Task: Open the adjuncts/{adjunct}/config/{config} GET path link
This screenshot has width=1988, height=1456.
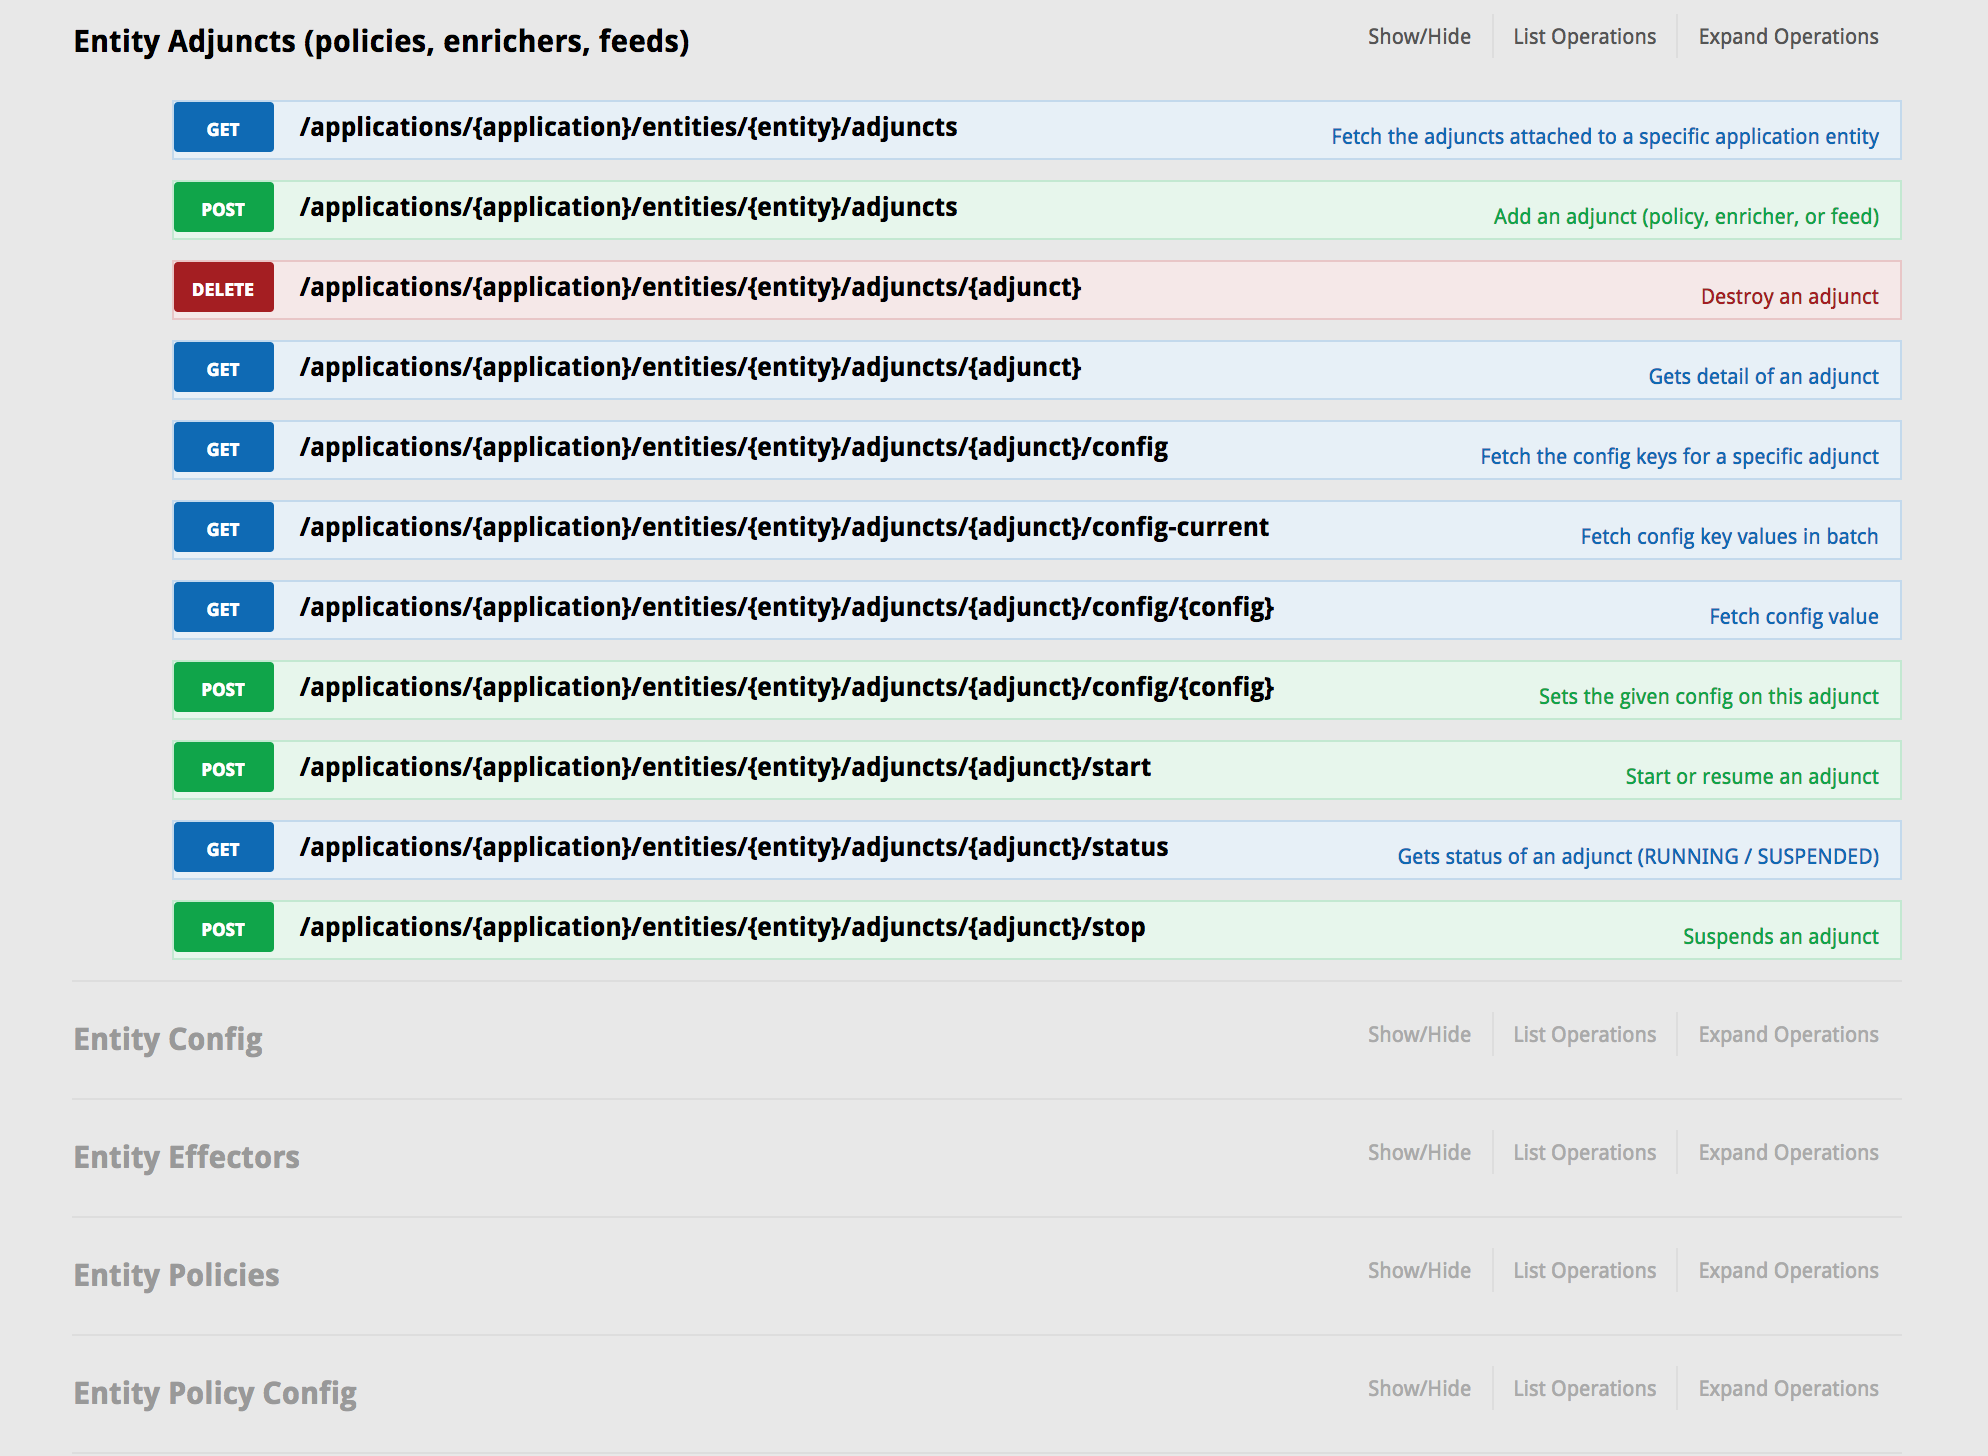Action: (786, 607)
